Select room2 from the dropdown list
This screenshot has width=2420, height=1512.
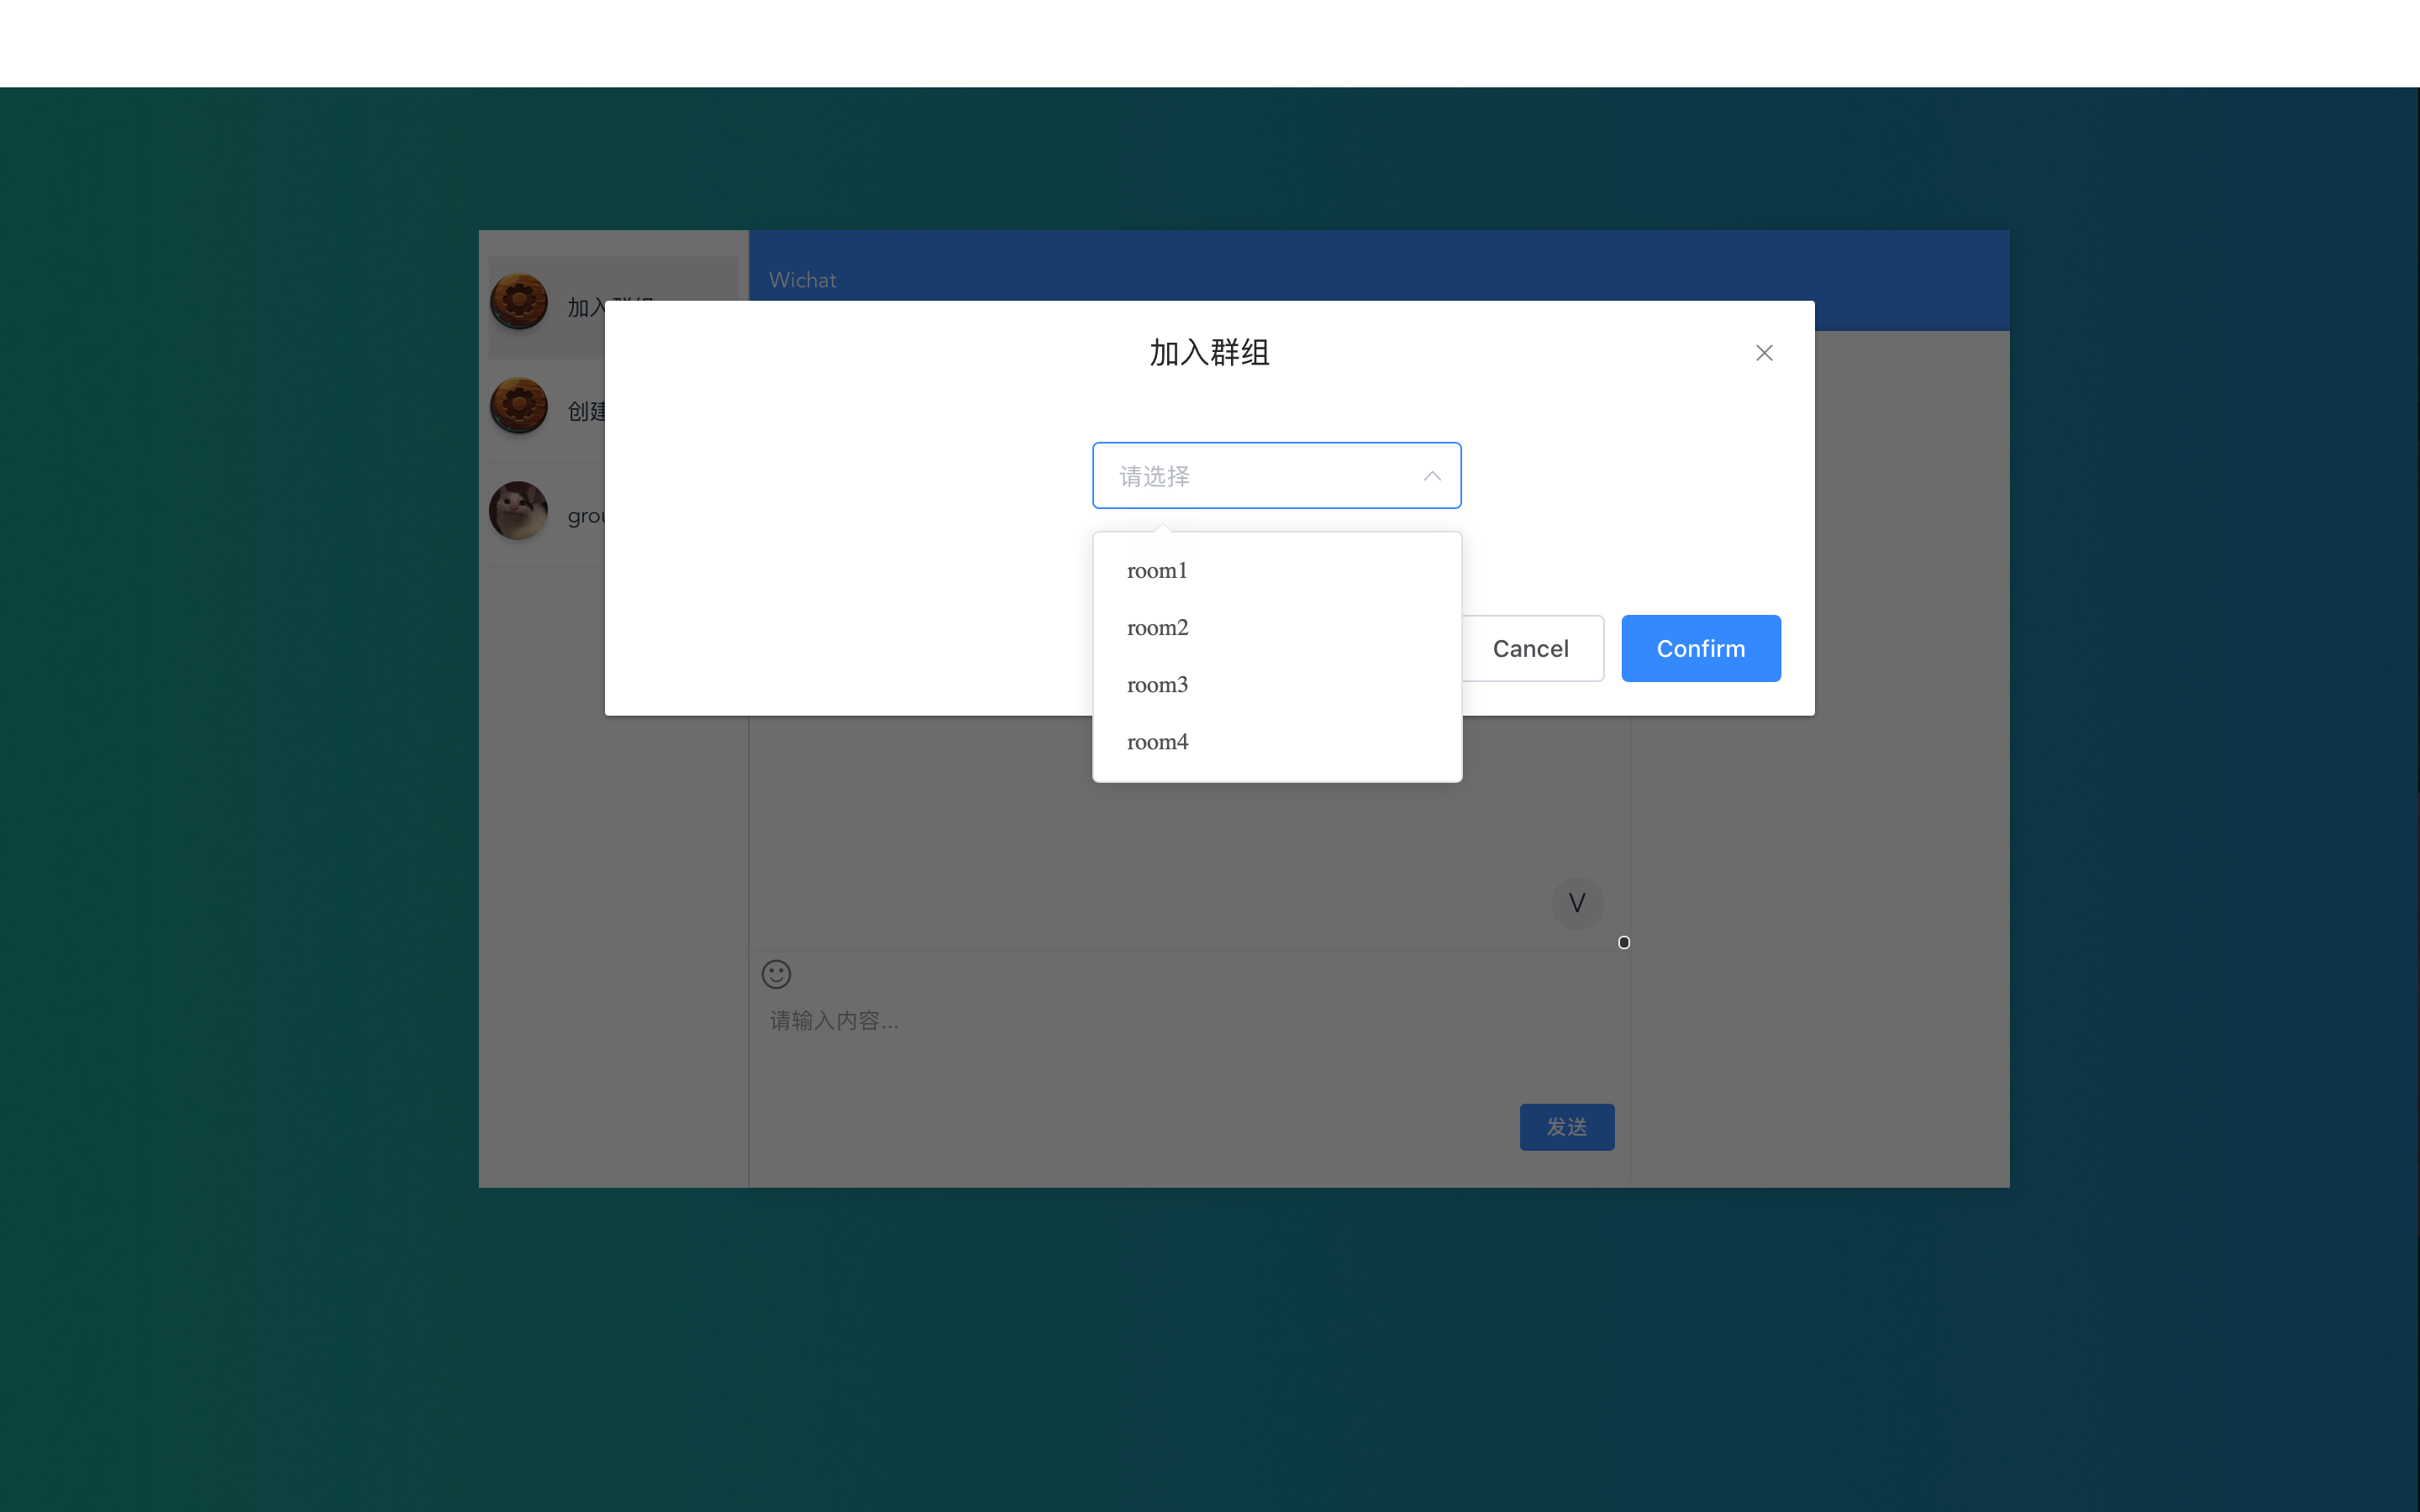[1157, 628]
